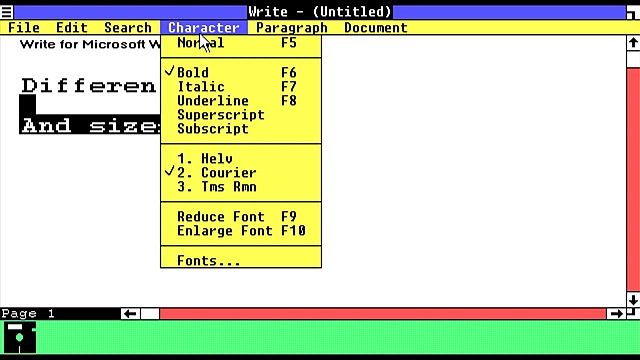The height and width of the screenshot is (360, 640).
Task: Choose Enlarge Font
Action: click(x=241, y=231)
